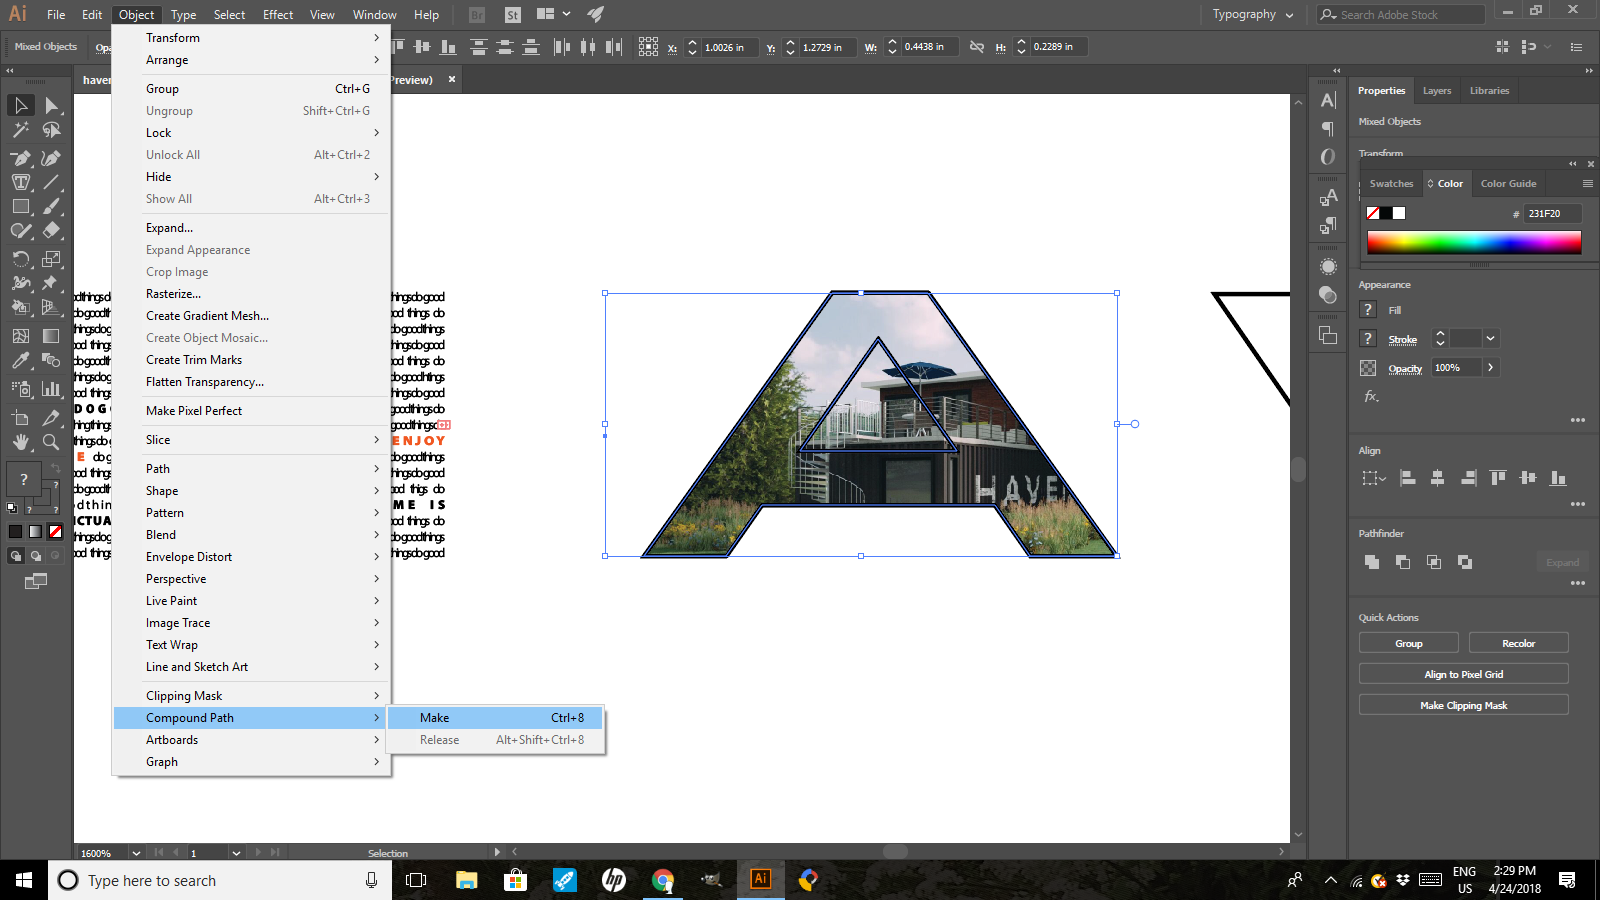Click the Make Clipping Mask button
Viewport: 1600px width, 900px height.
pos(1463,706)
